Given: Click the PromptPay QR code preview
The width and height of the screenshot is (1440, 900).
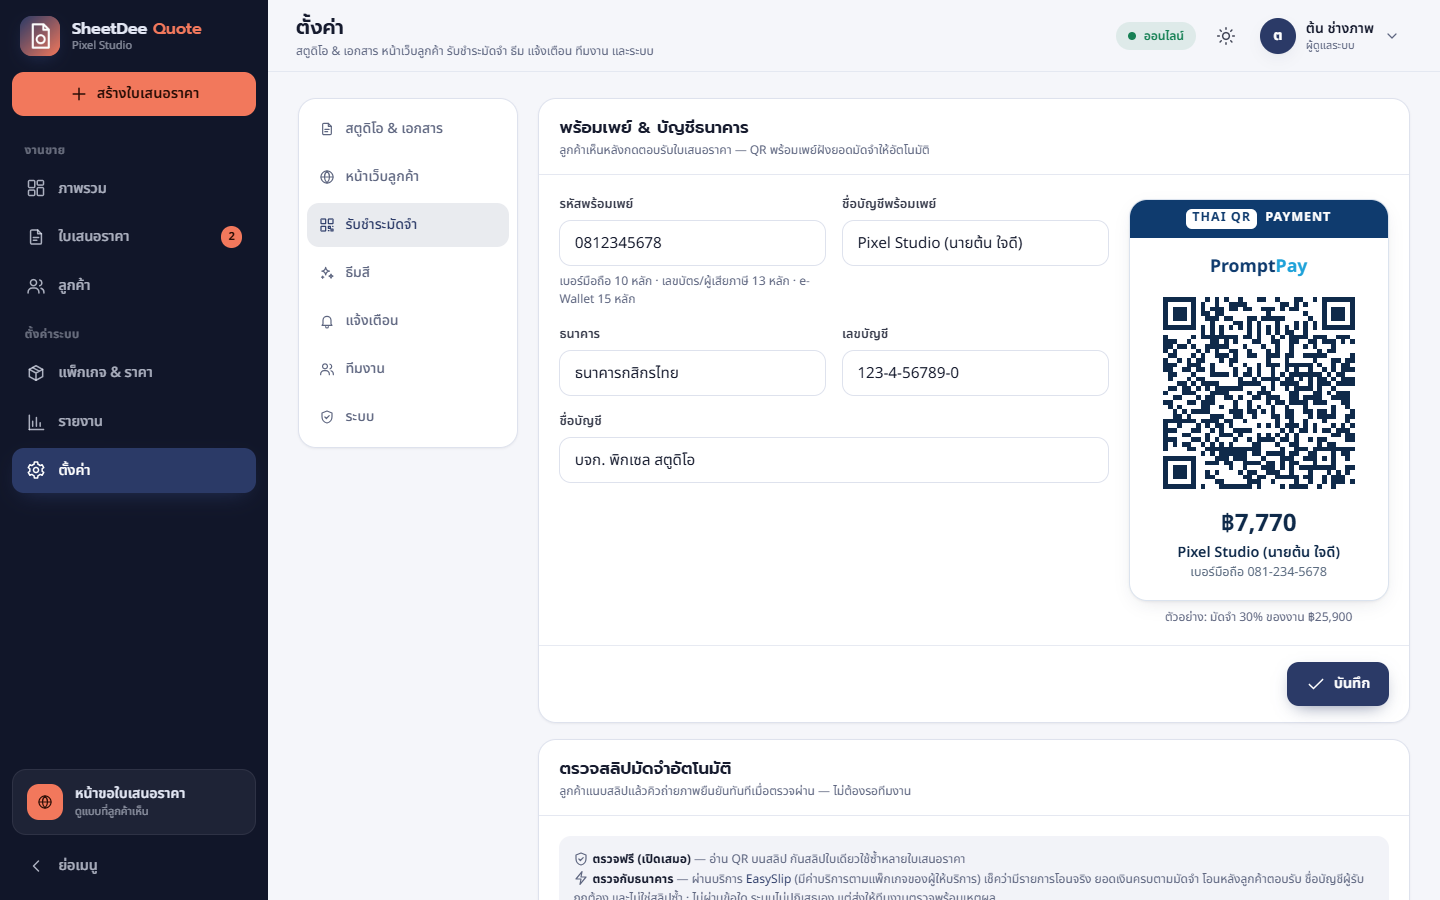Looking at the screenshot, I should pyautogui.click(x=1259, y=393).
